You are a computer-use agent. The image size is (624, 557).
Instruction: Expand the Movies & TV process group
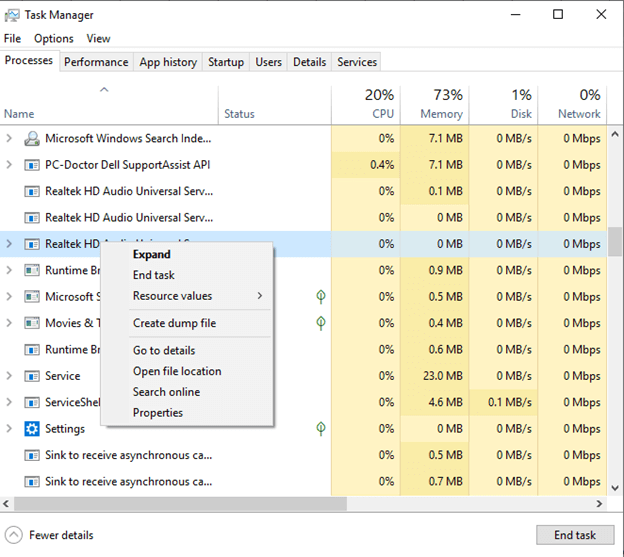coord(9,323)
